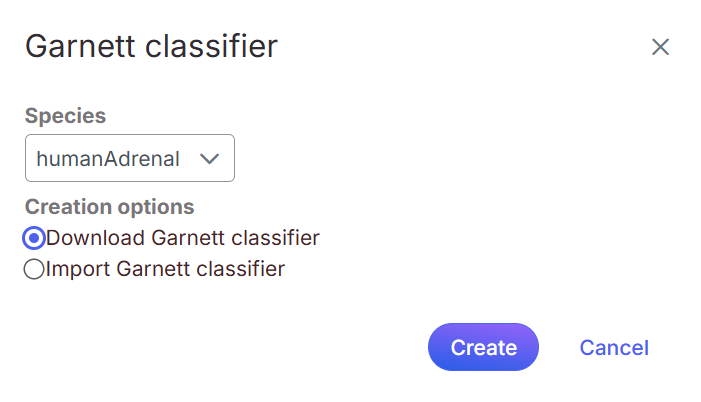The image size is (701, 402).
Task: Select the Import Garnett classifier radio circle
Action: [34, 269]
